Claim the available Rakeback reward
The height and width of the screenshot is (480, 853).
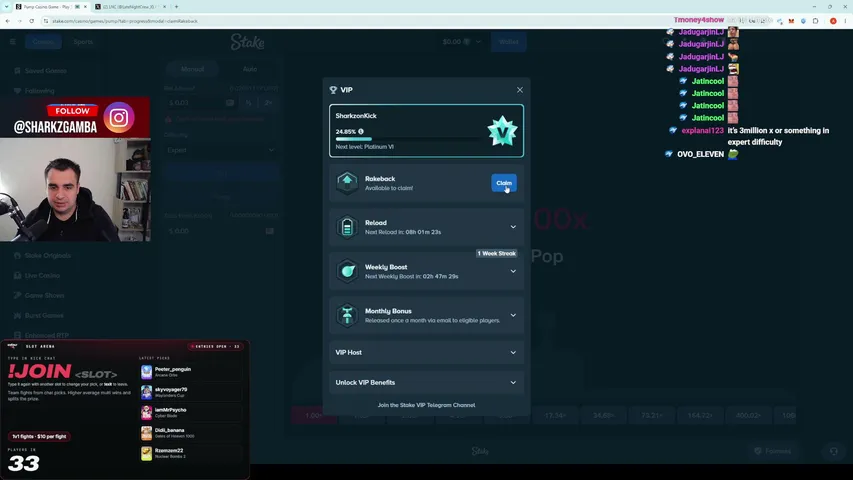(x=504, y=183)
